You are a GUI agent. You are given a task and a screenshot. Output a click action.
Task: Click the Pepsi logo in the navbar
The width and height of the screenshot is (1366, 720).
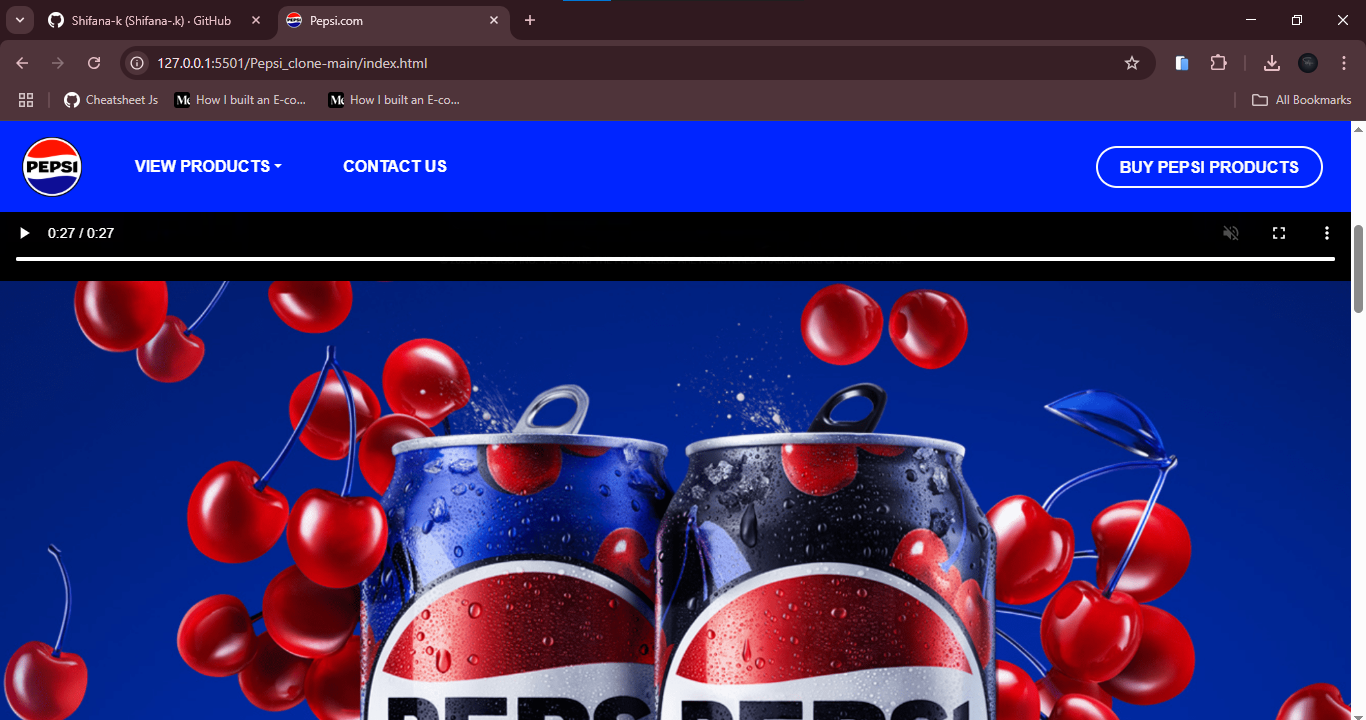click(x=52, y=167)
